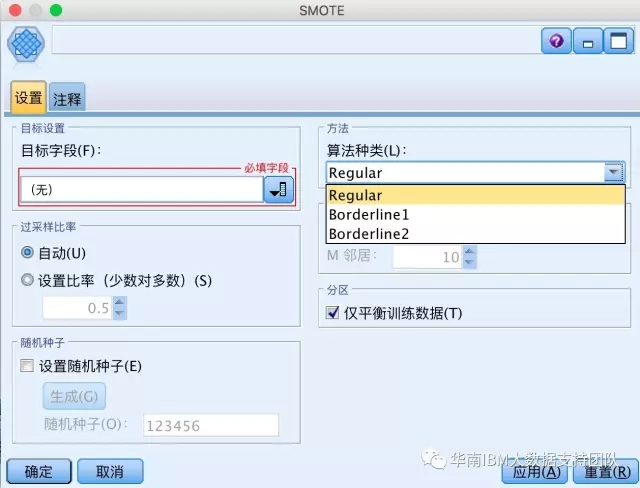Decrease the M 邻居 value stepper

(469, 263)
